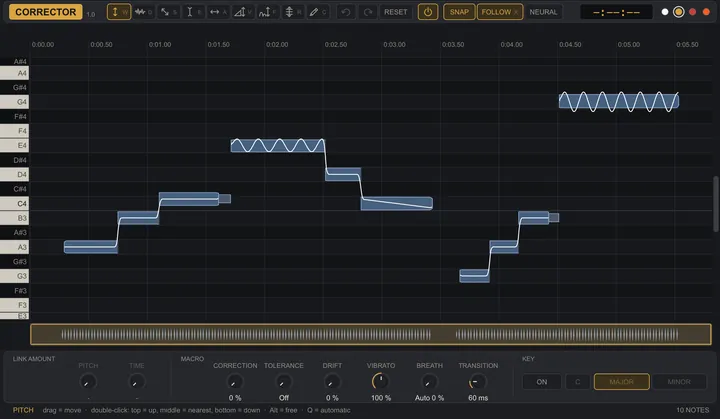Select the MAJOR scale button

coord(622,382)
